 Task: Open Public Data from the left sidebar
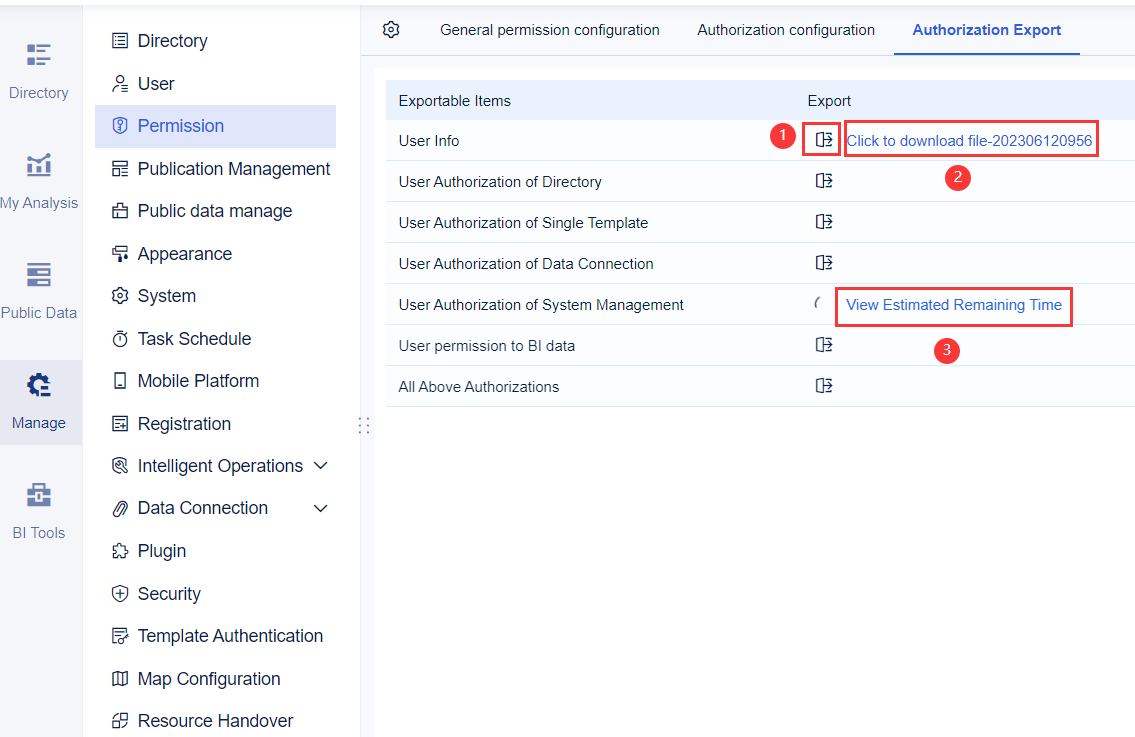(39, 290)
